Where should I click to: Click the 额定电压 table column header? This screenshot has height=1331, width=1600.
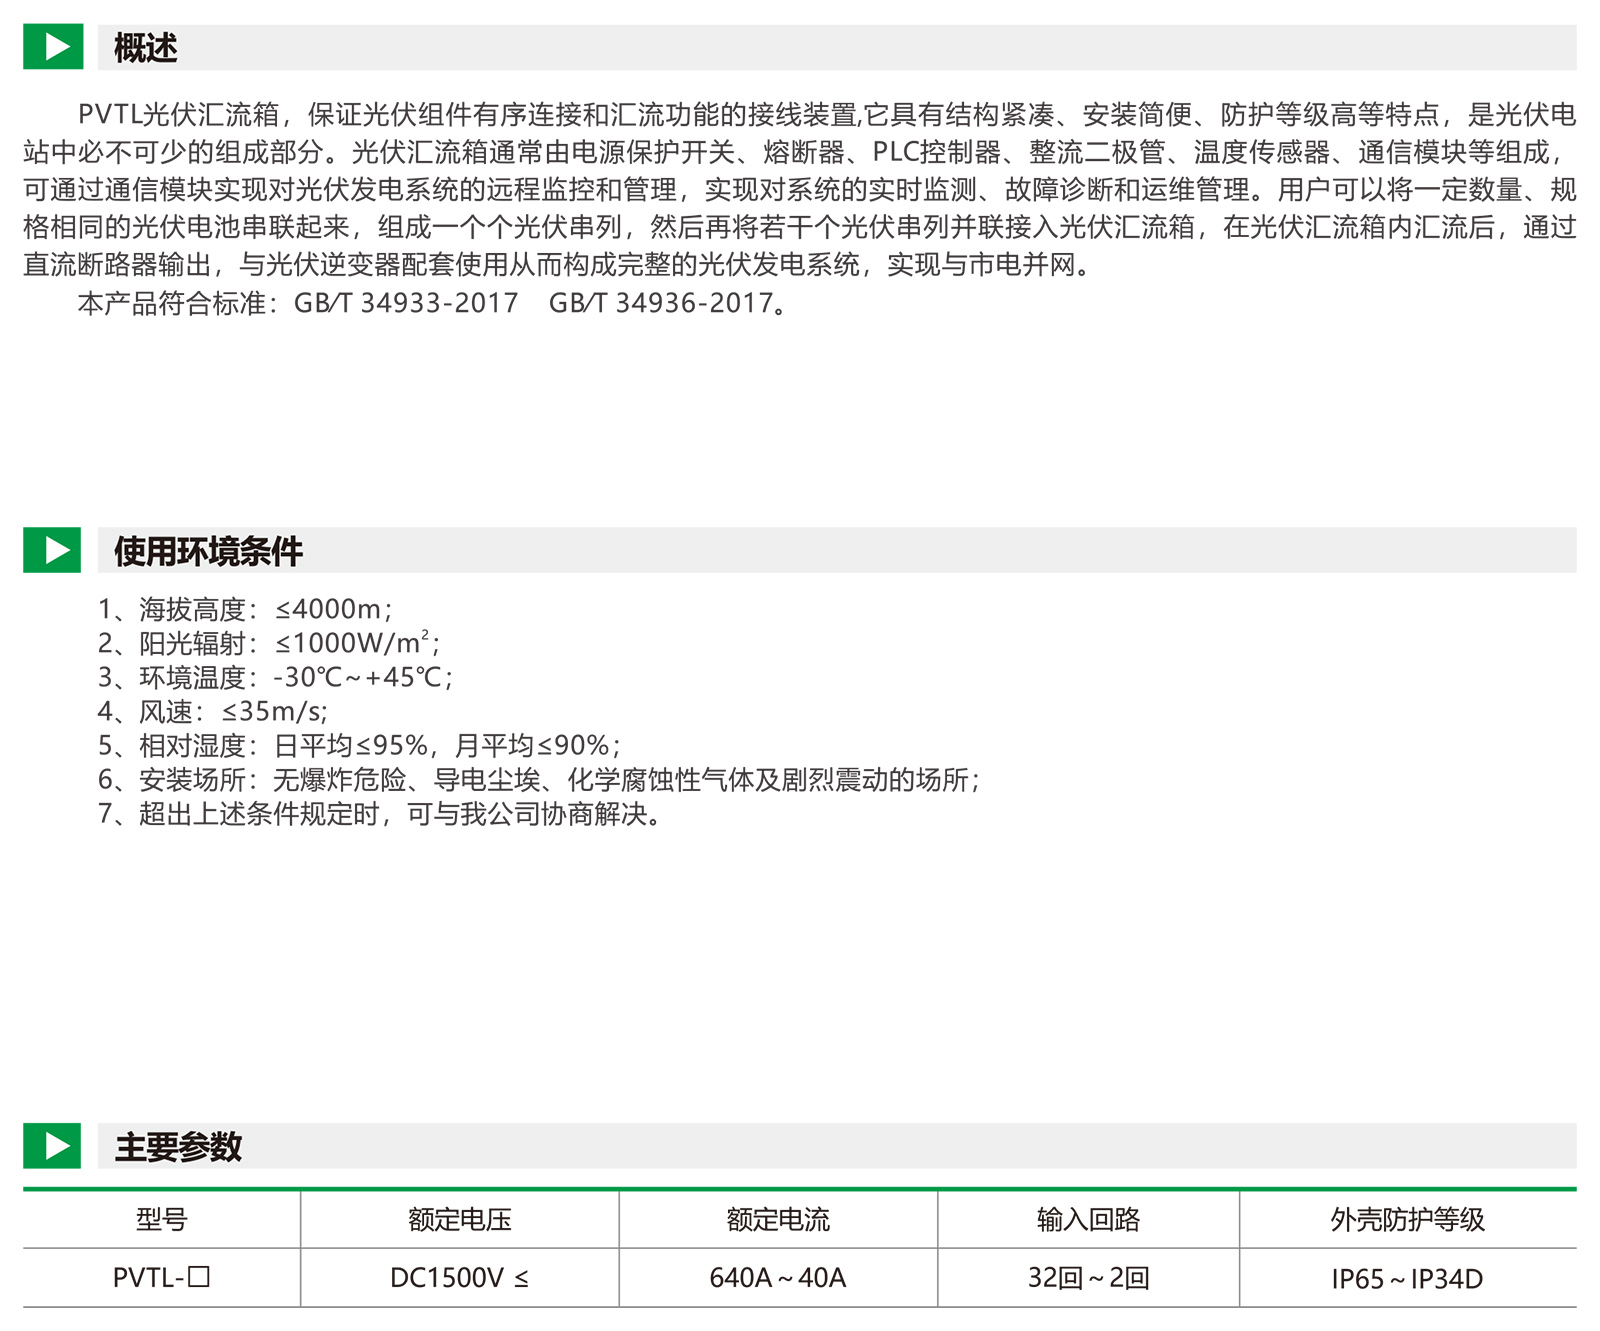[x=459, y=1219]
